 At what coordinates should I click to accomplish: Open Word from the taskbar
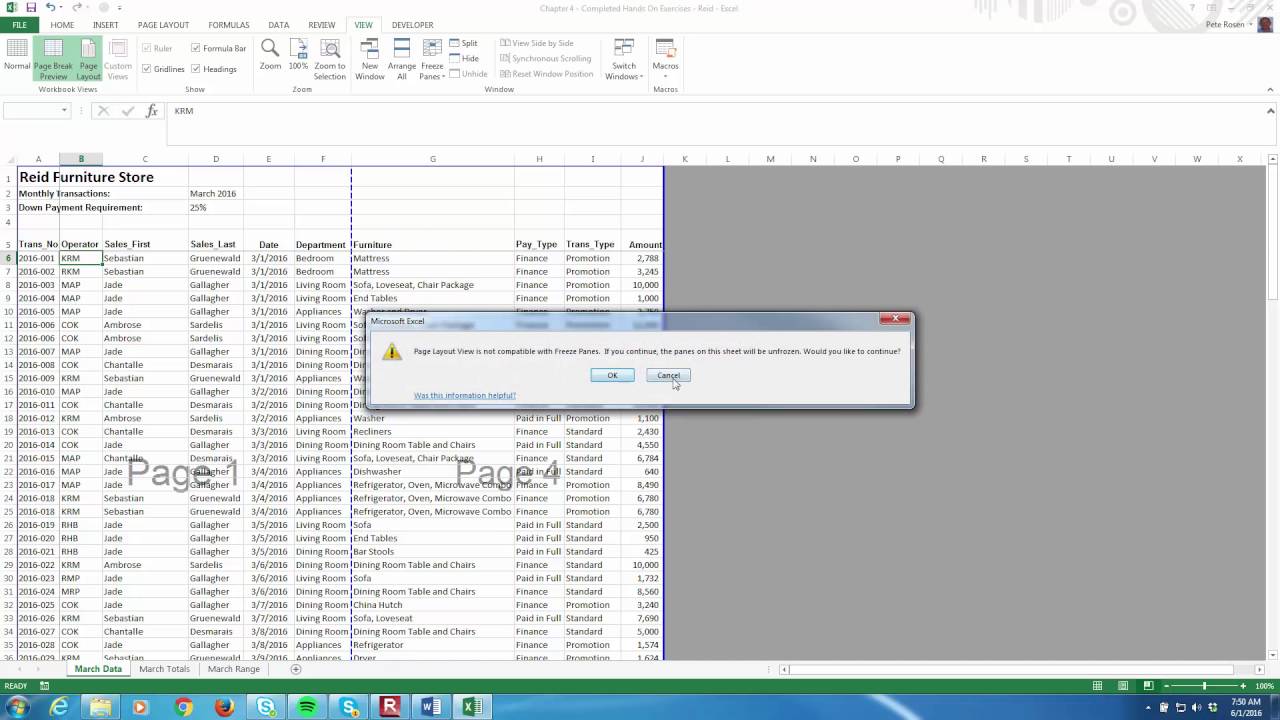pos(431,707)
